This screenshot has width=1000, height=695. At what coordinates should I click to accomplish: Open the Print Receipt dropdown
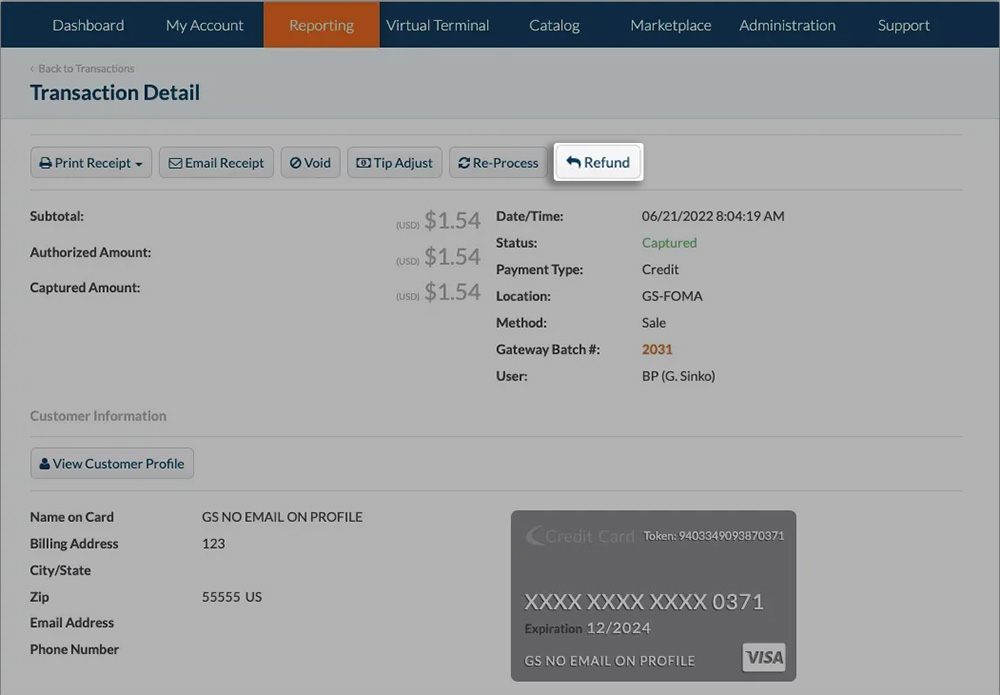coord(91,163)
